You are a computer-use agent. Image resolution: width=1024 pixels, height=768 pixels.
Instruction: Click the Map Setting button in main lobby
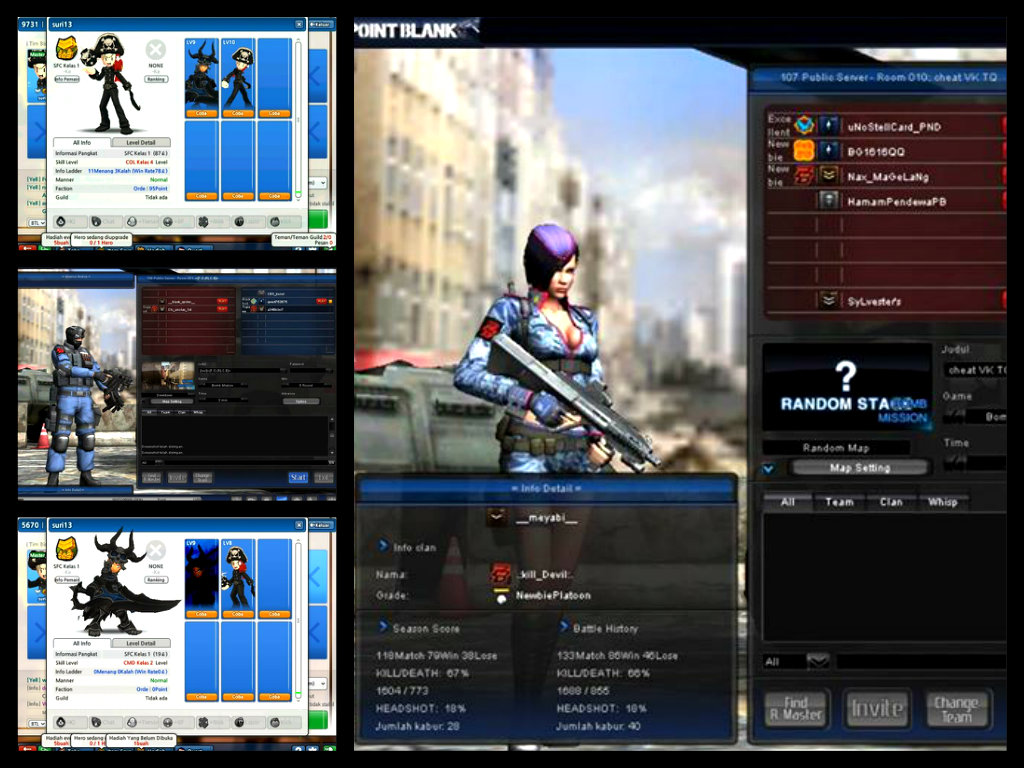(x=859, y=468)
